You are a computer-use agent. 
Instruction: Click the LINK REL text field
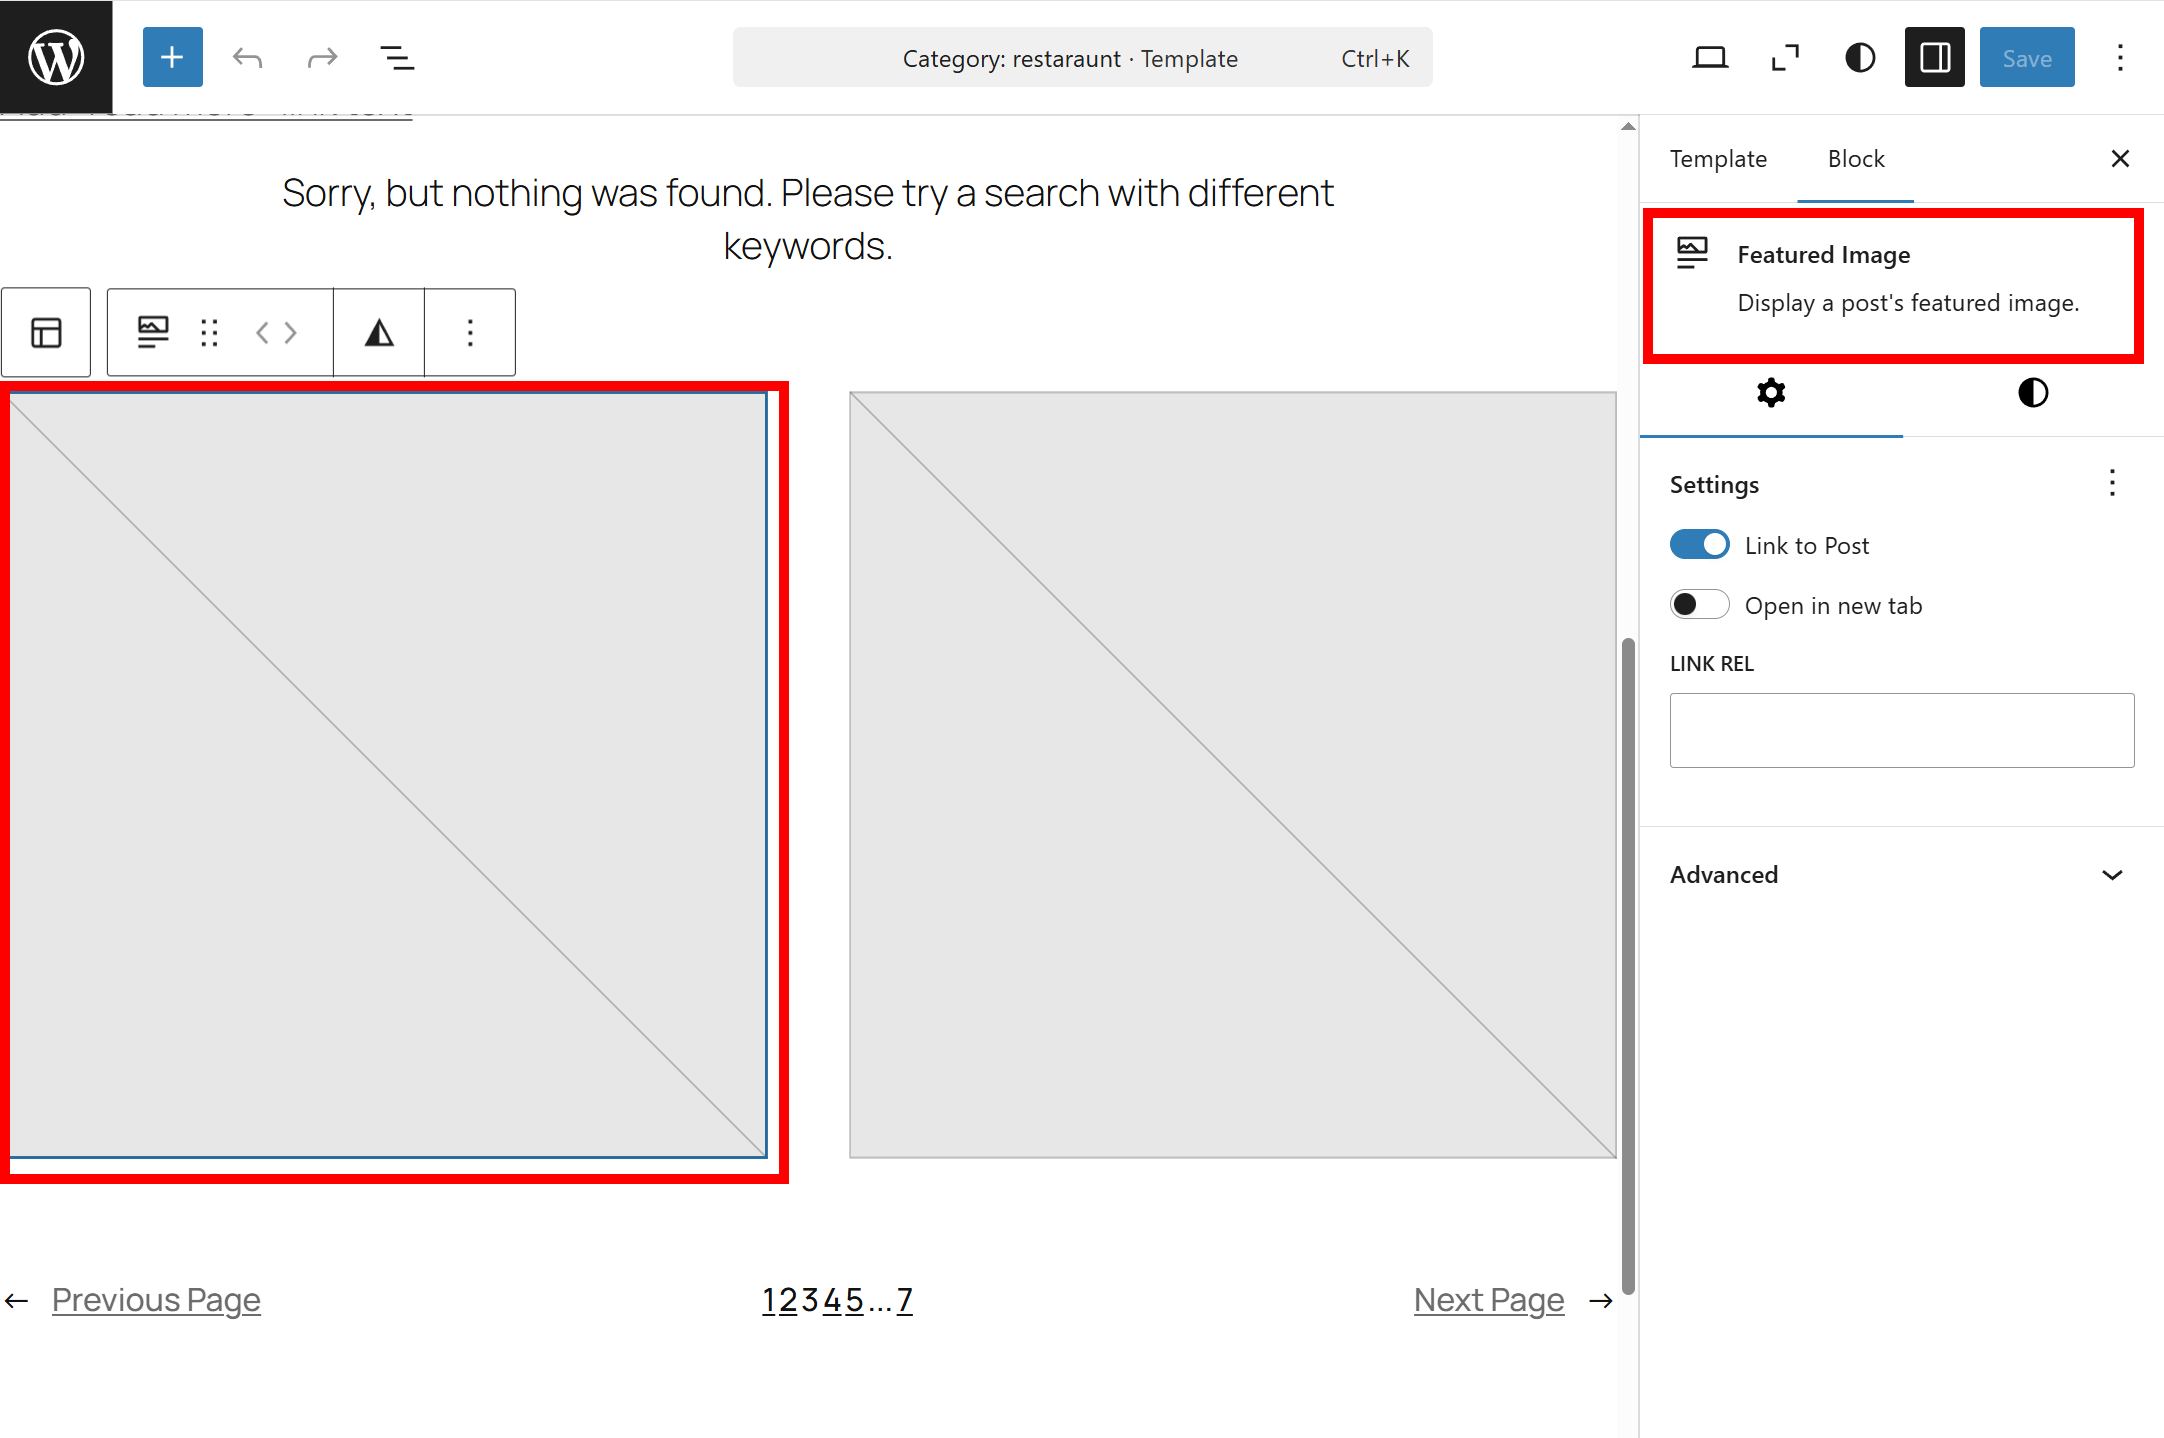coord(1901,730)
